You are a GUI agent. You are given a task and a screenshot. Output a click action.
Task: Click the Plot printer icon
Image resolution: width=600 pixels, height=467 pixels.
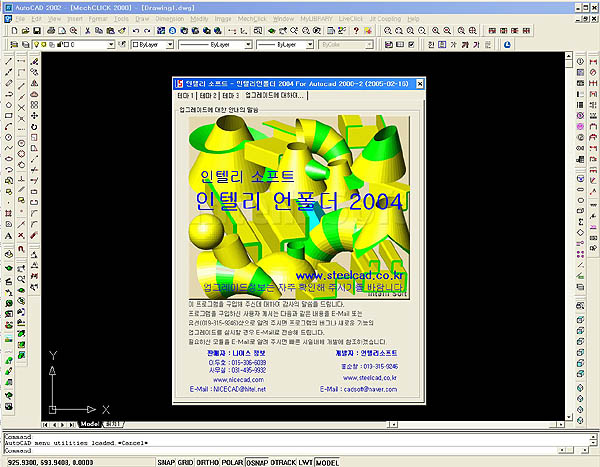coord(51,31)
